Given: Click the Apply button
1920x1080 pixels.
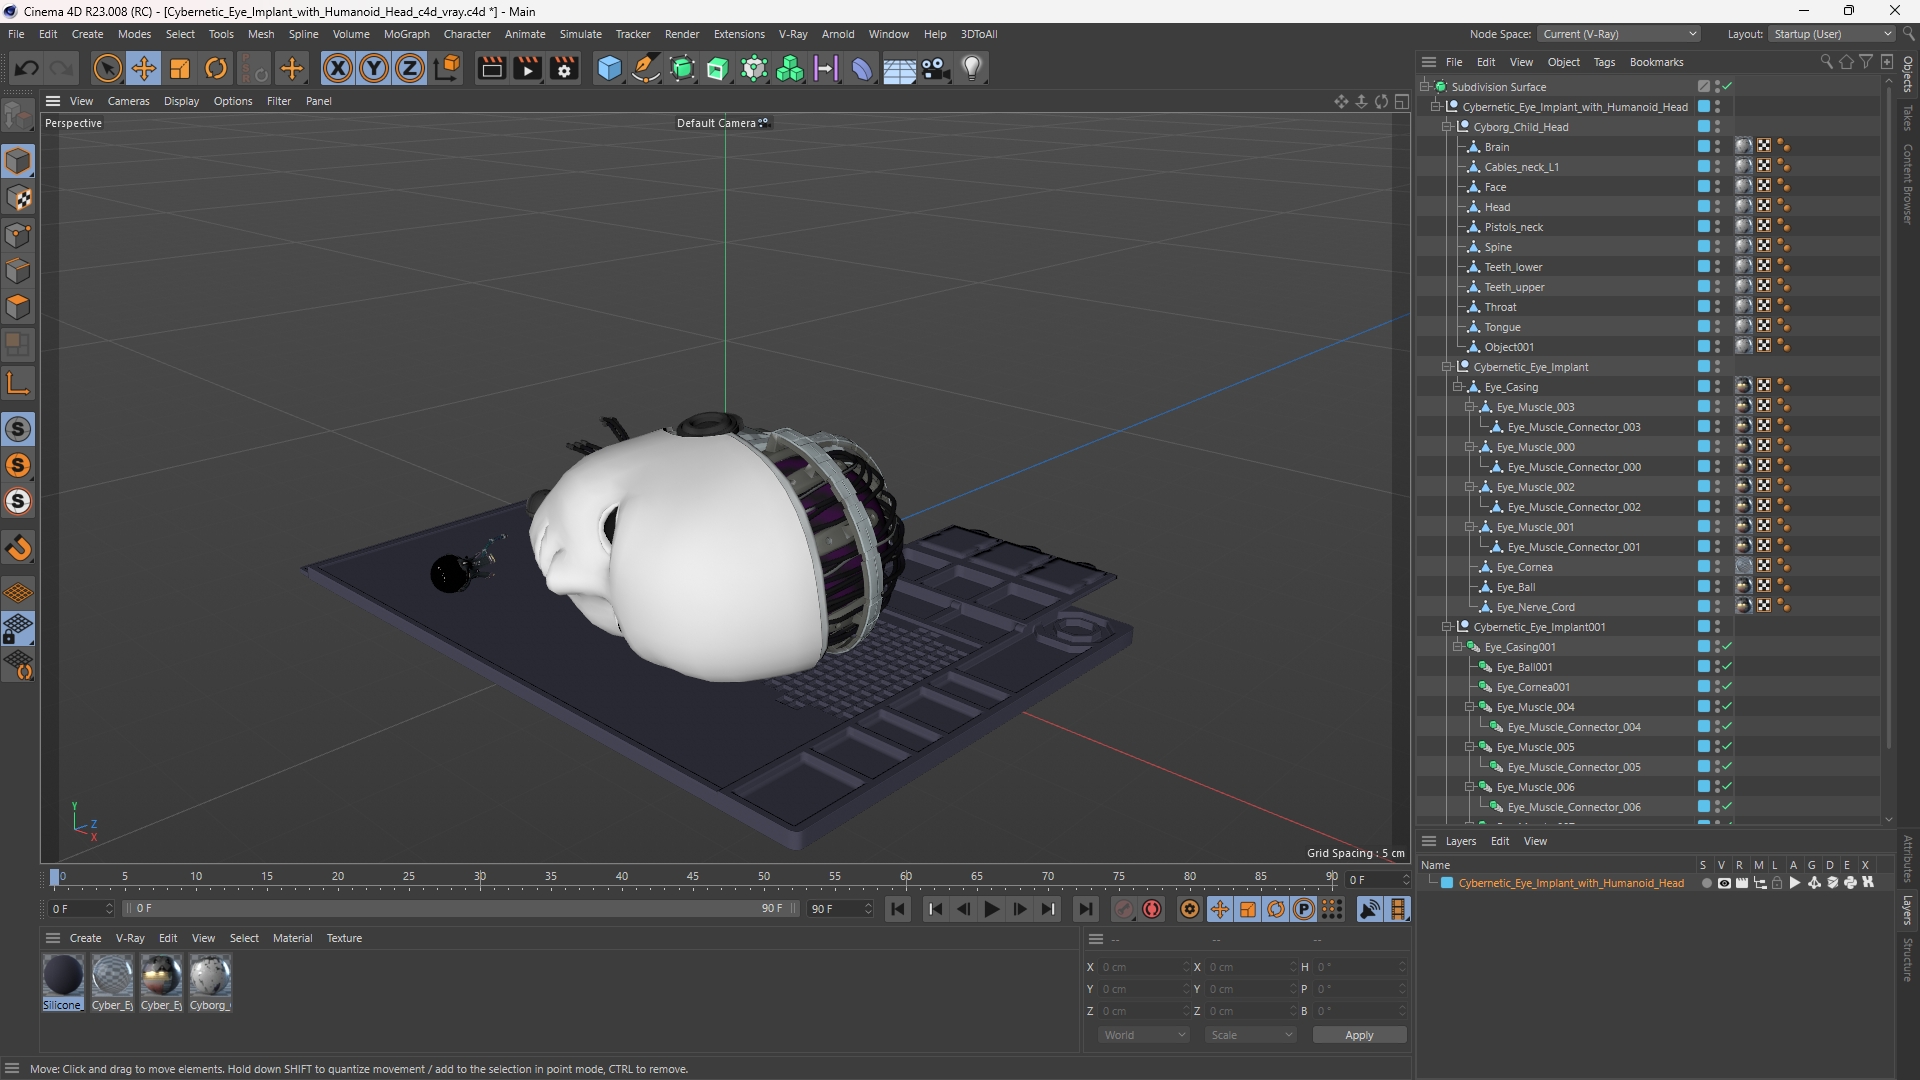Looking at the screenshot, I should click(x=1359, y=1035).
